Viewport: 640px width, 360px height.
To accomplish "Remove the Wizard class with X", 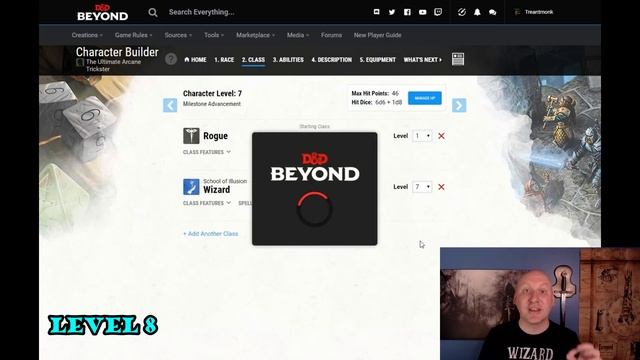I will (441, 187).
